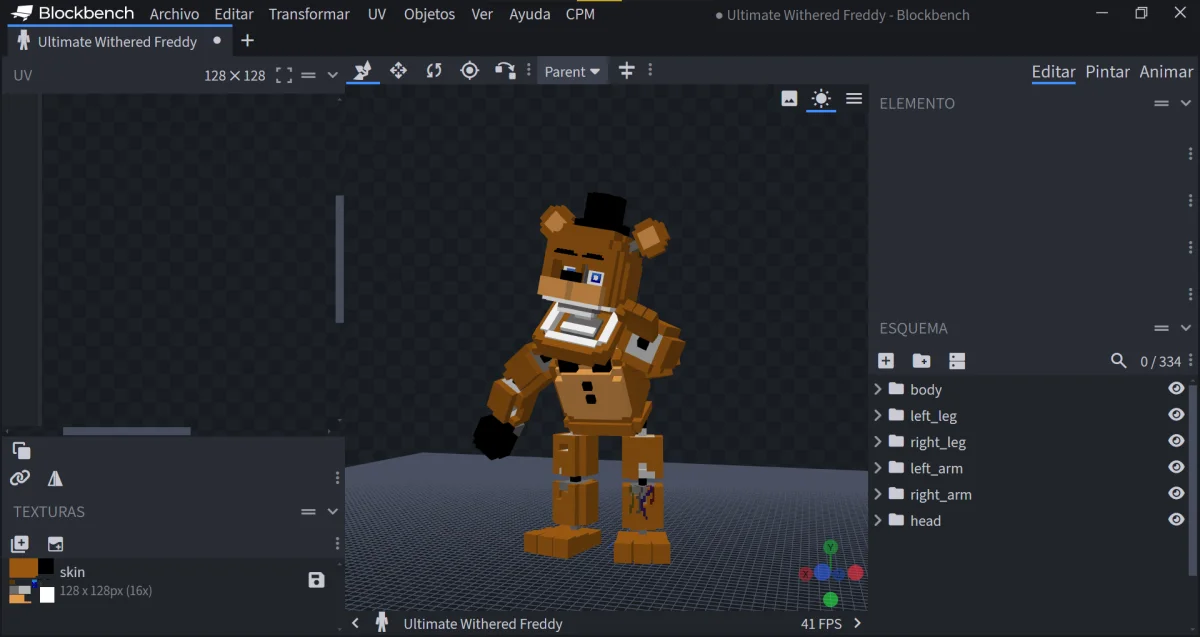Viewport: 1200px width, 637px height.
Task: Add a new cube in Esquema
Action: [x=886, y=361]
